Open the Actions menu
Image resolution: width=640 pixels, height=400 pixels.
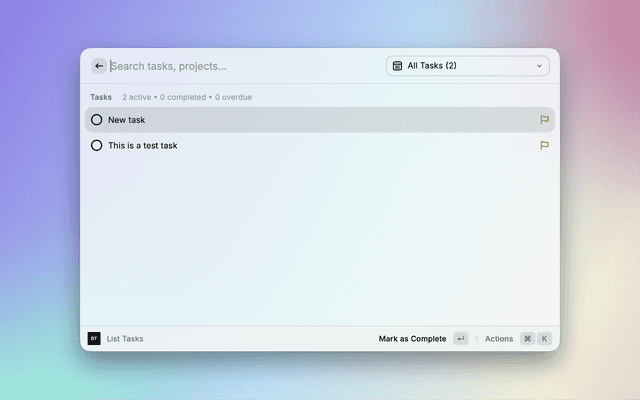click(x=498, y=339)
